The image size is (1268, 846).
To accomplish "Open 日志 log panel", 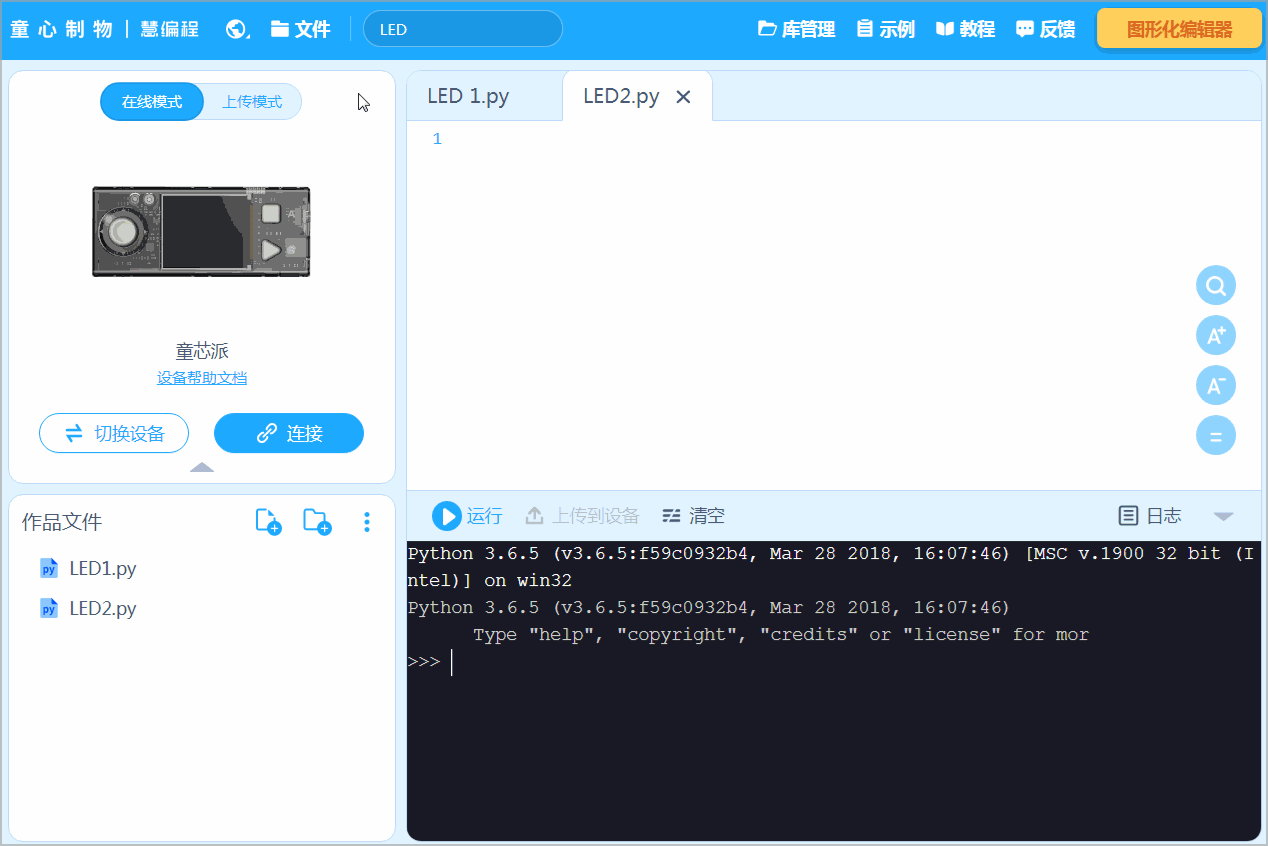I will [x=1150, y=516].
